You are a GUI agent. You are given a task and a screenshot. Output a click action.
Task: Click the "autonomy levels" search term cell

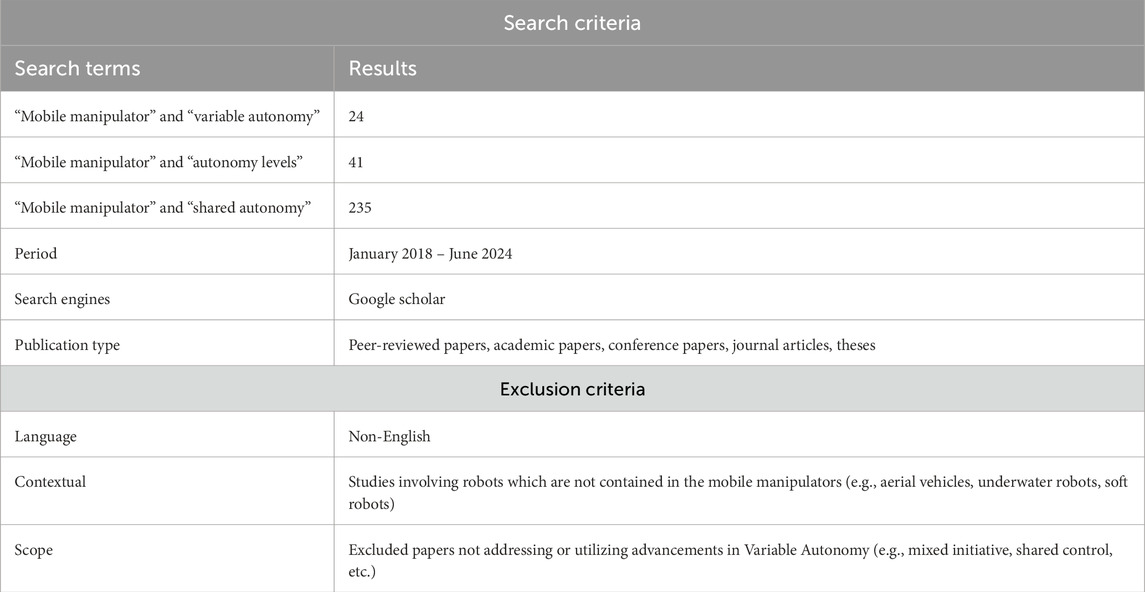(x=158, y=162)
